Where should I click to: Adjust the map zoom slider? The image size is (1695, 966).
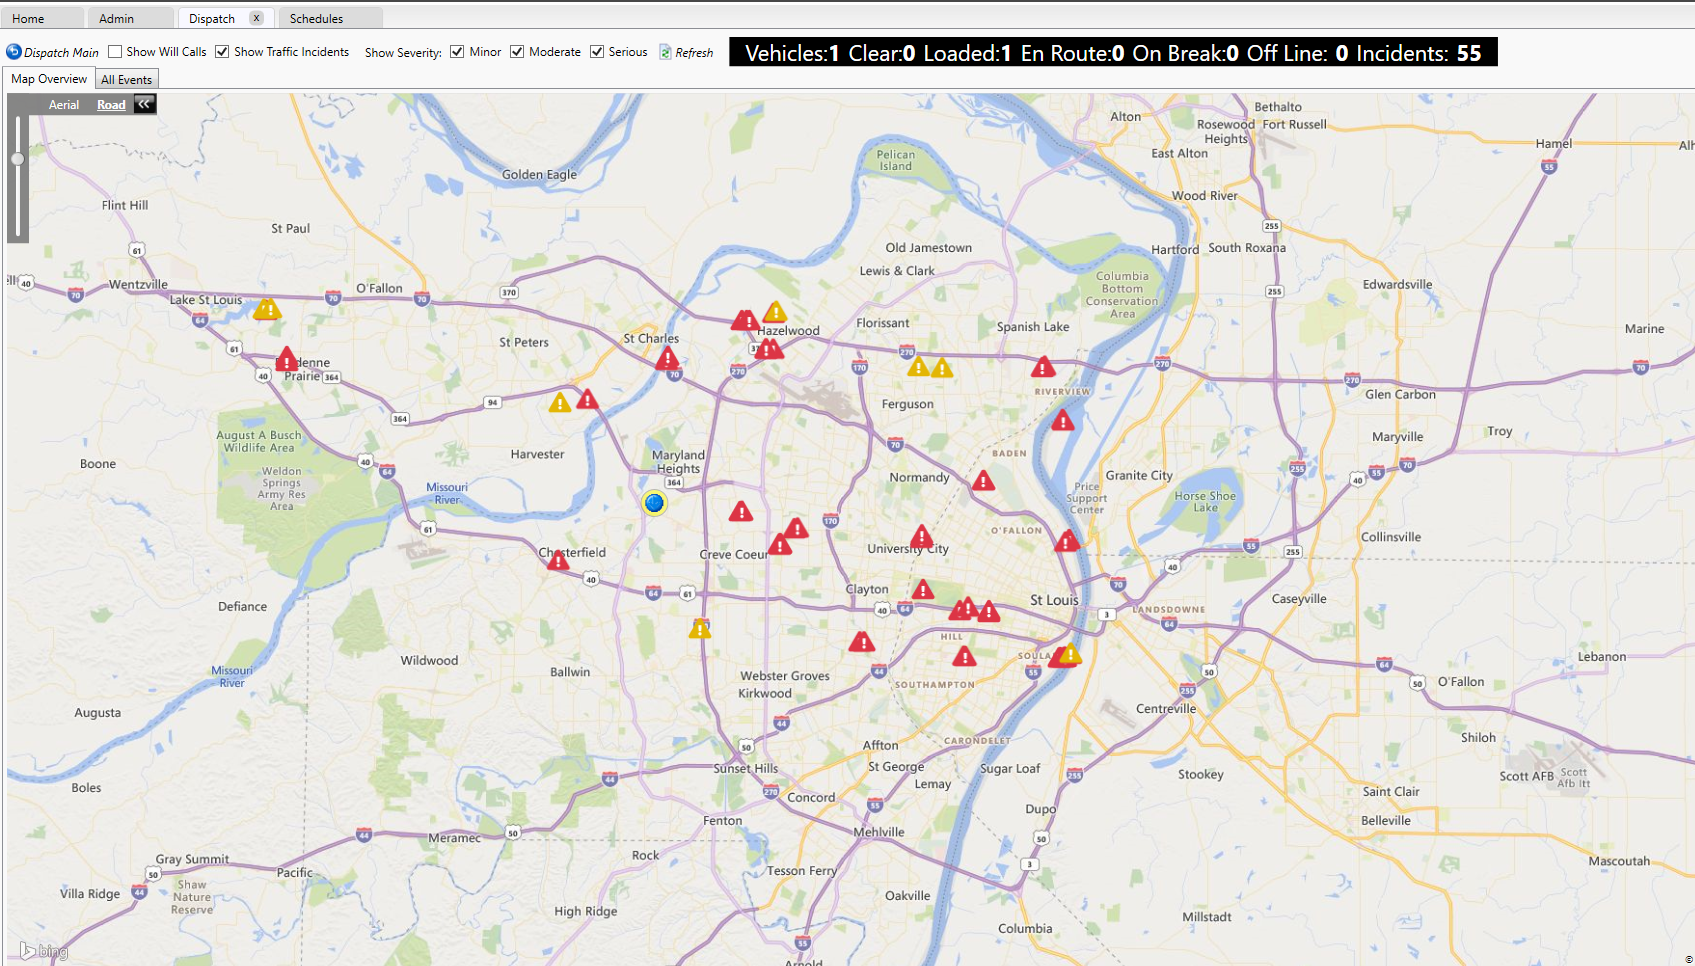(x=17, y=159)
